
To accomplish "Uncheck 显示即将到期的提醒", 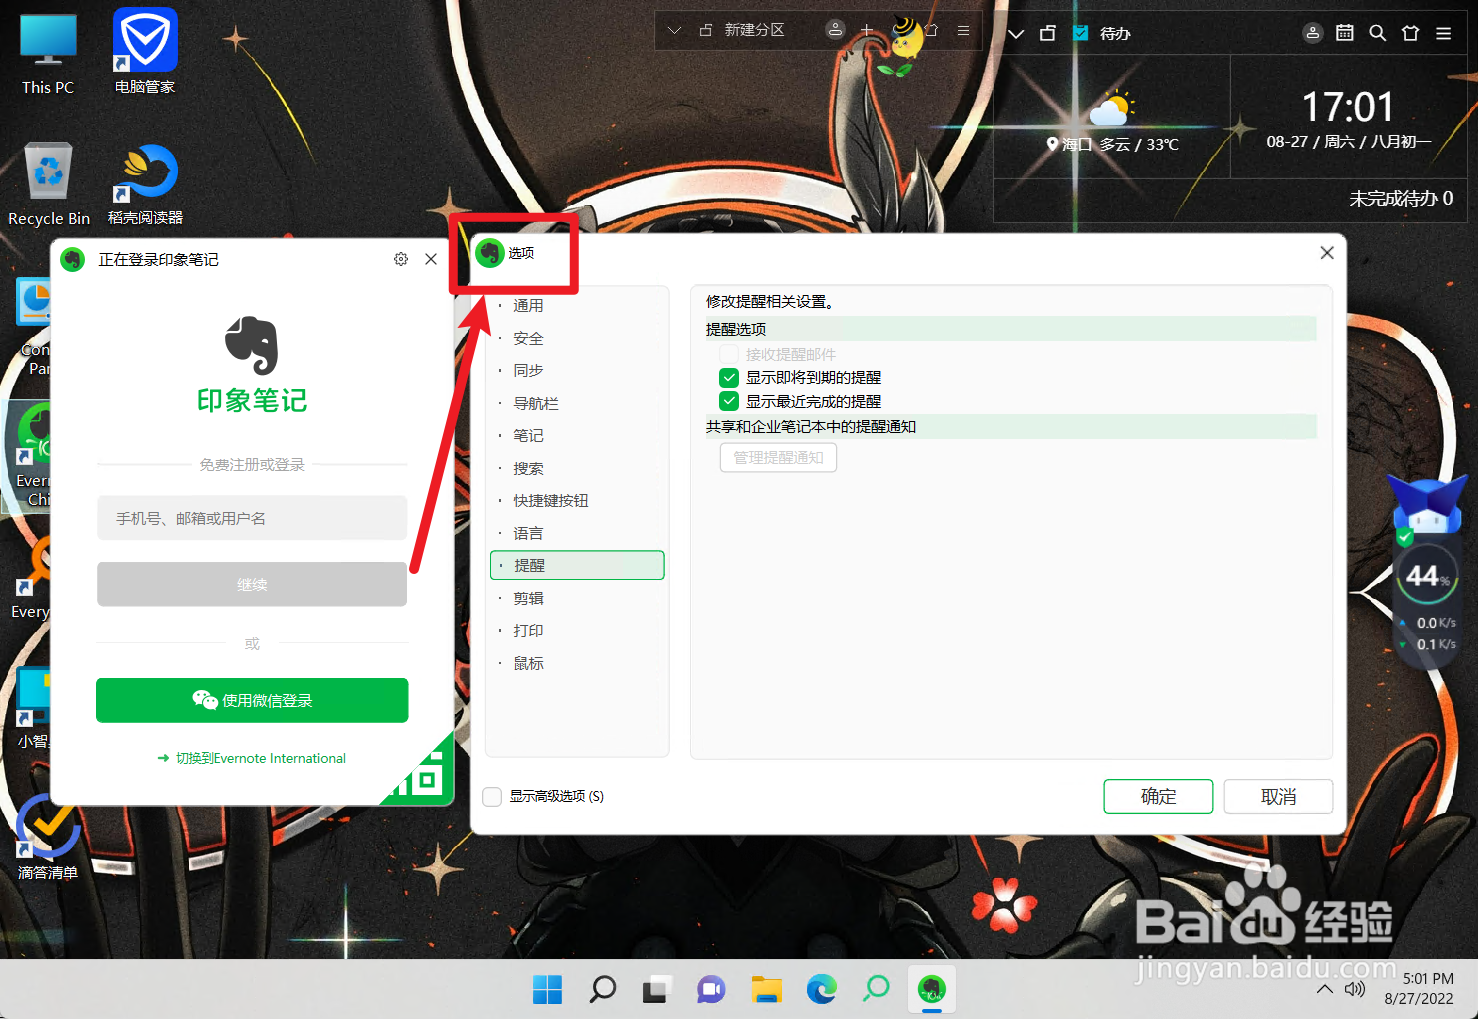I will tap(729, 377).
